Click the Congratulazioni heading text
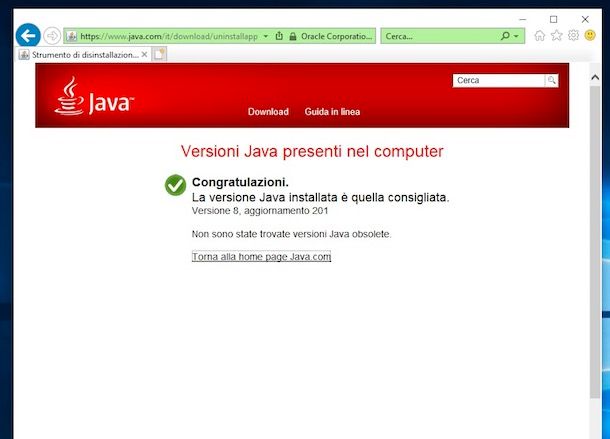 click(x=240, y=182)
